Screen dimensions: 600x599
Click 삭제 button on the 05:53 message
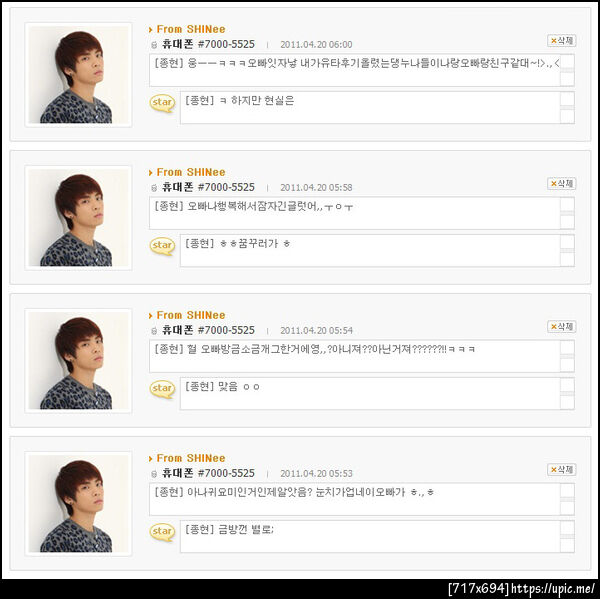(561, 470)
